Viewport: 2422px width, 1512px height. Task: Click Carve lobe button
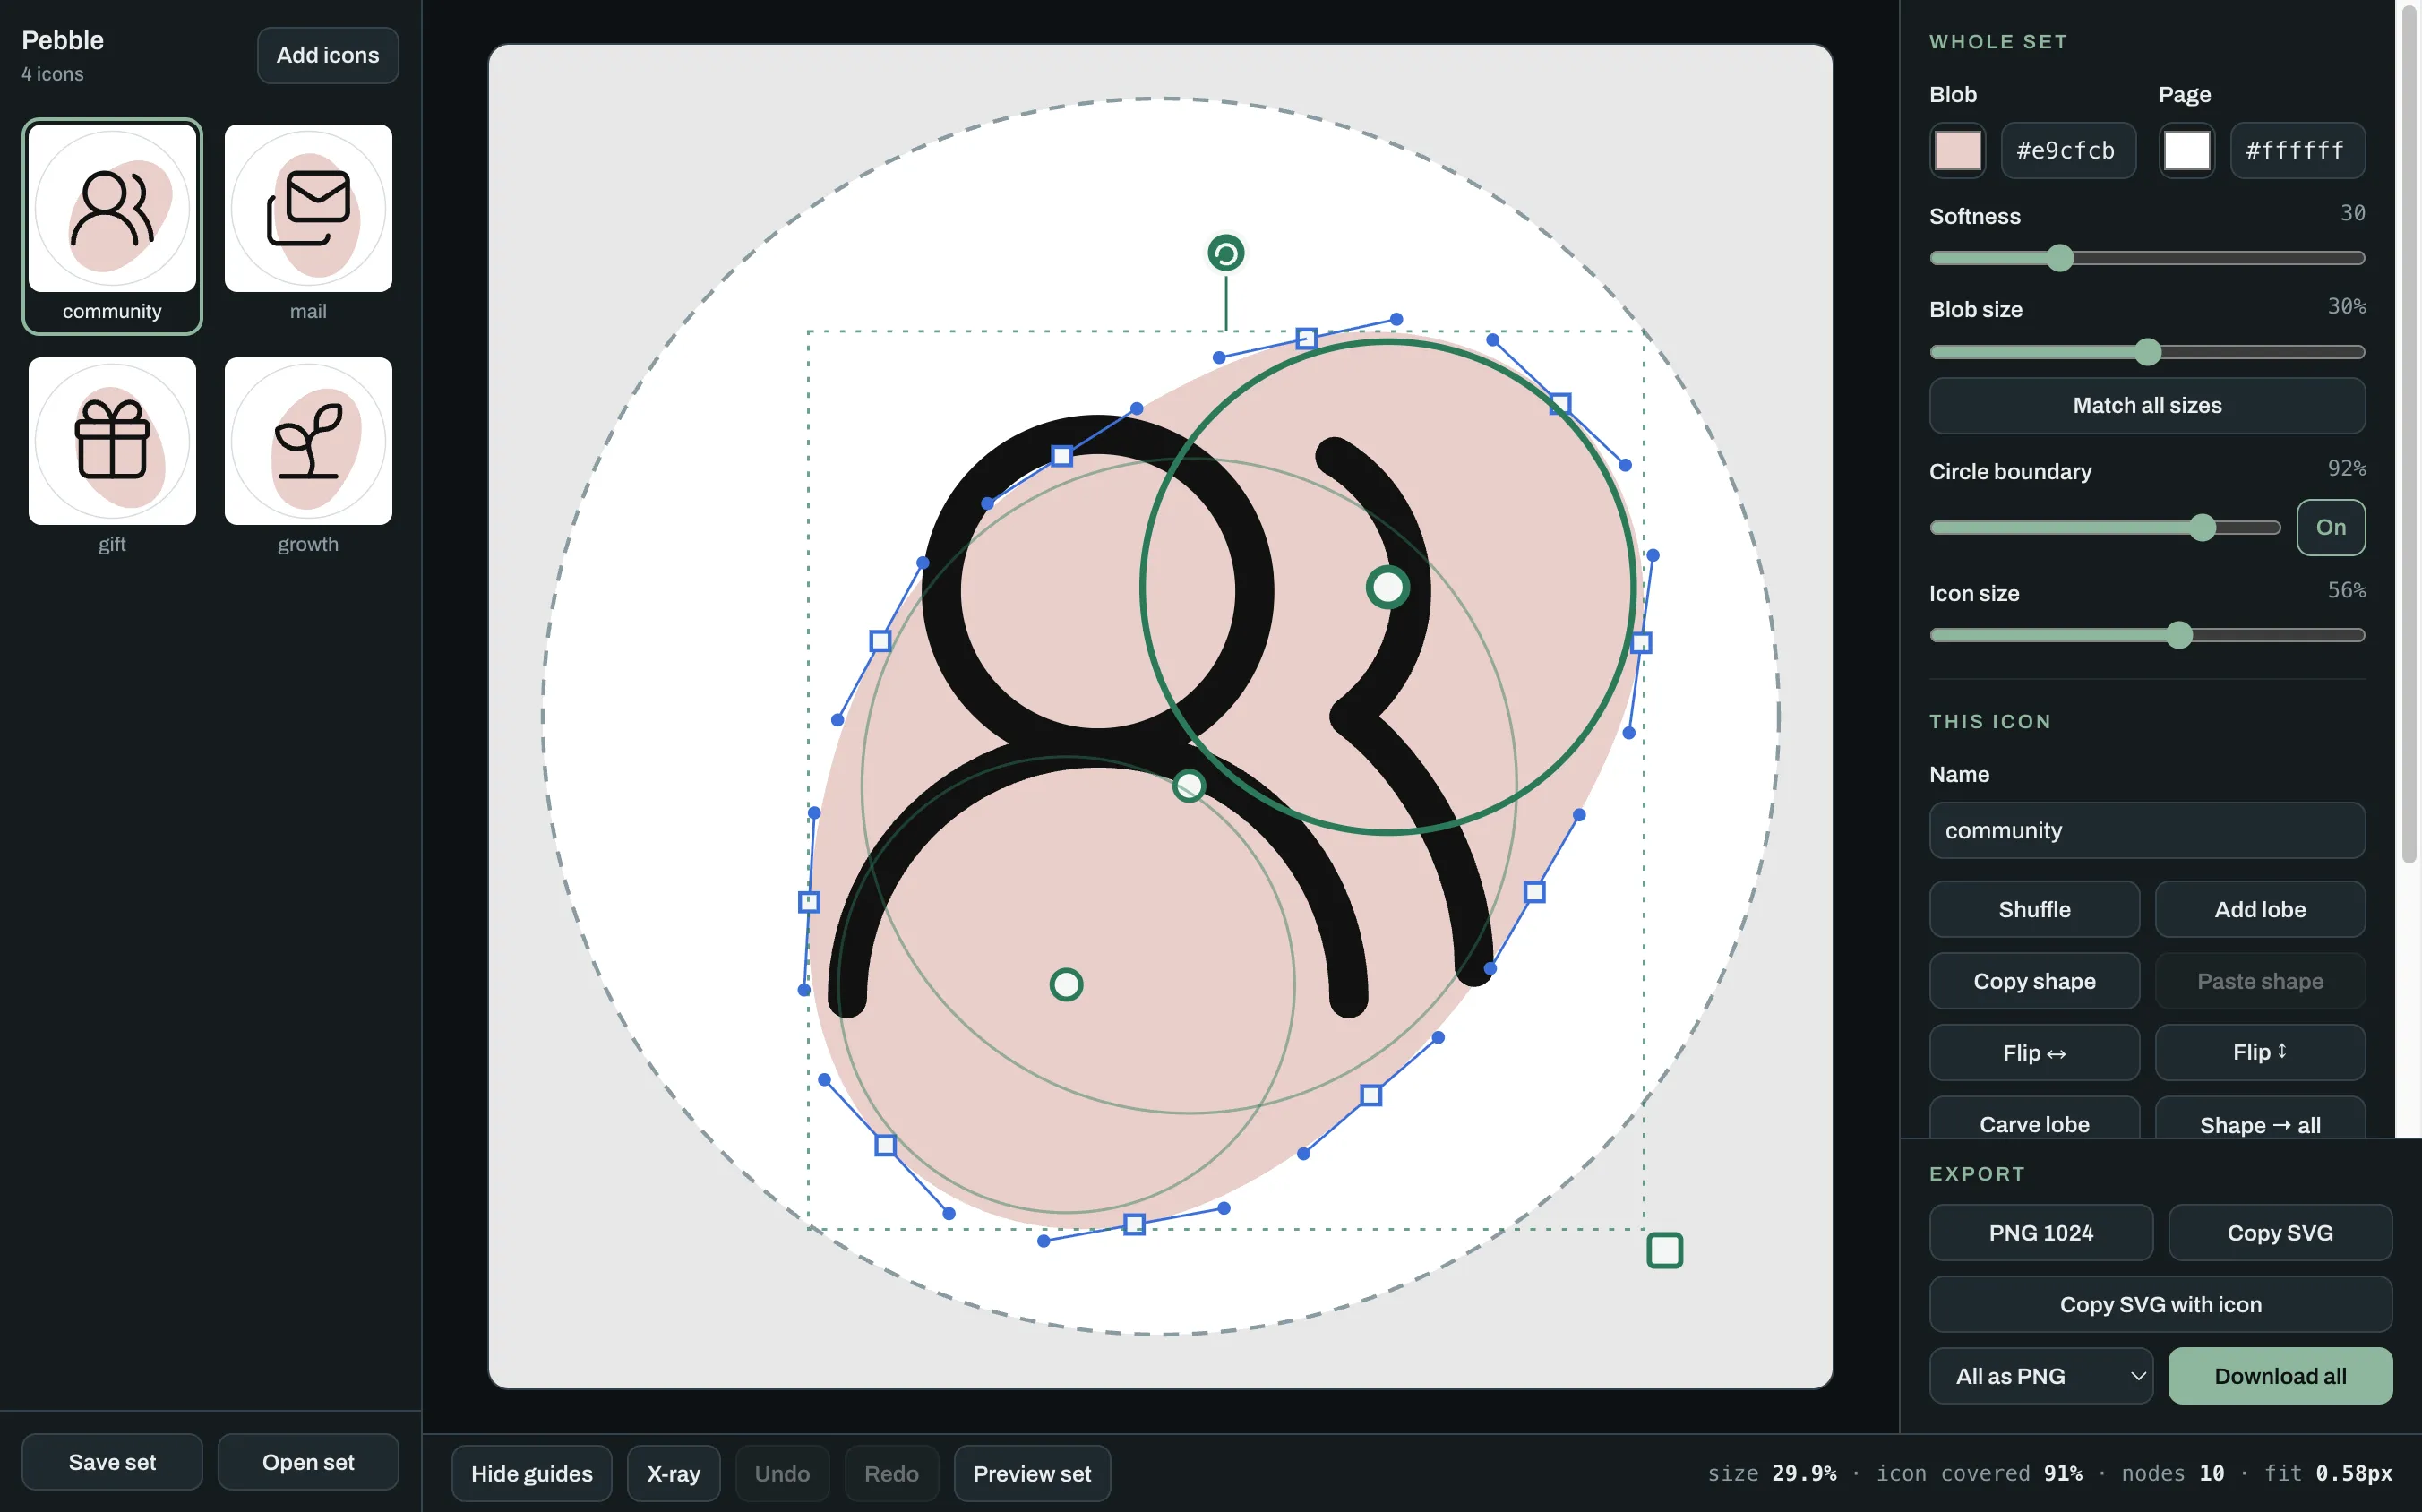[2034, 1120]
